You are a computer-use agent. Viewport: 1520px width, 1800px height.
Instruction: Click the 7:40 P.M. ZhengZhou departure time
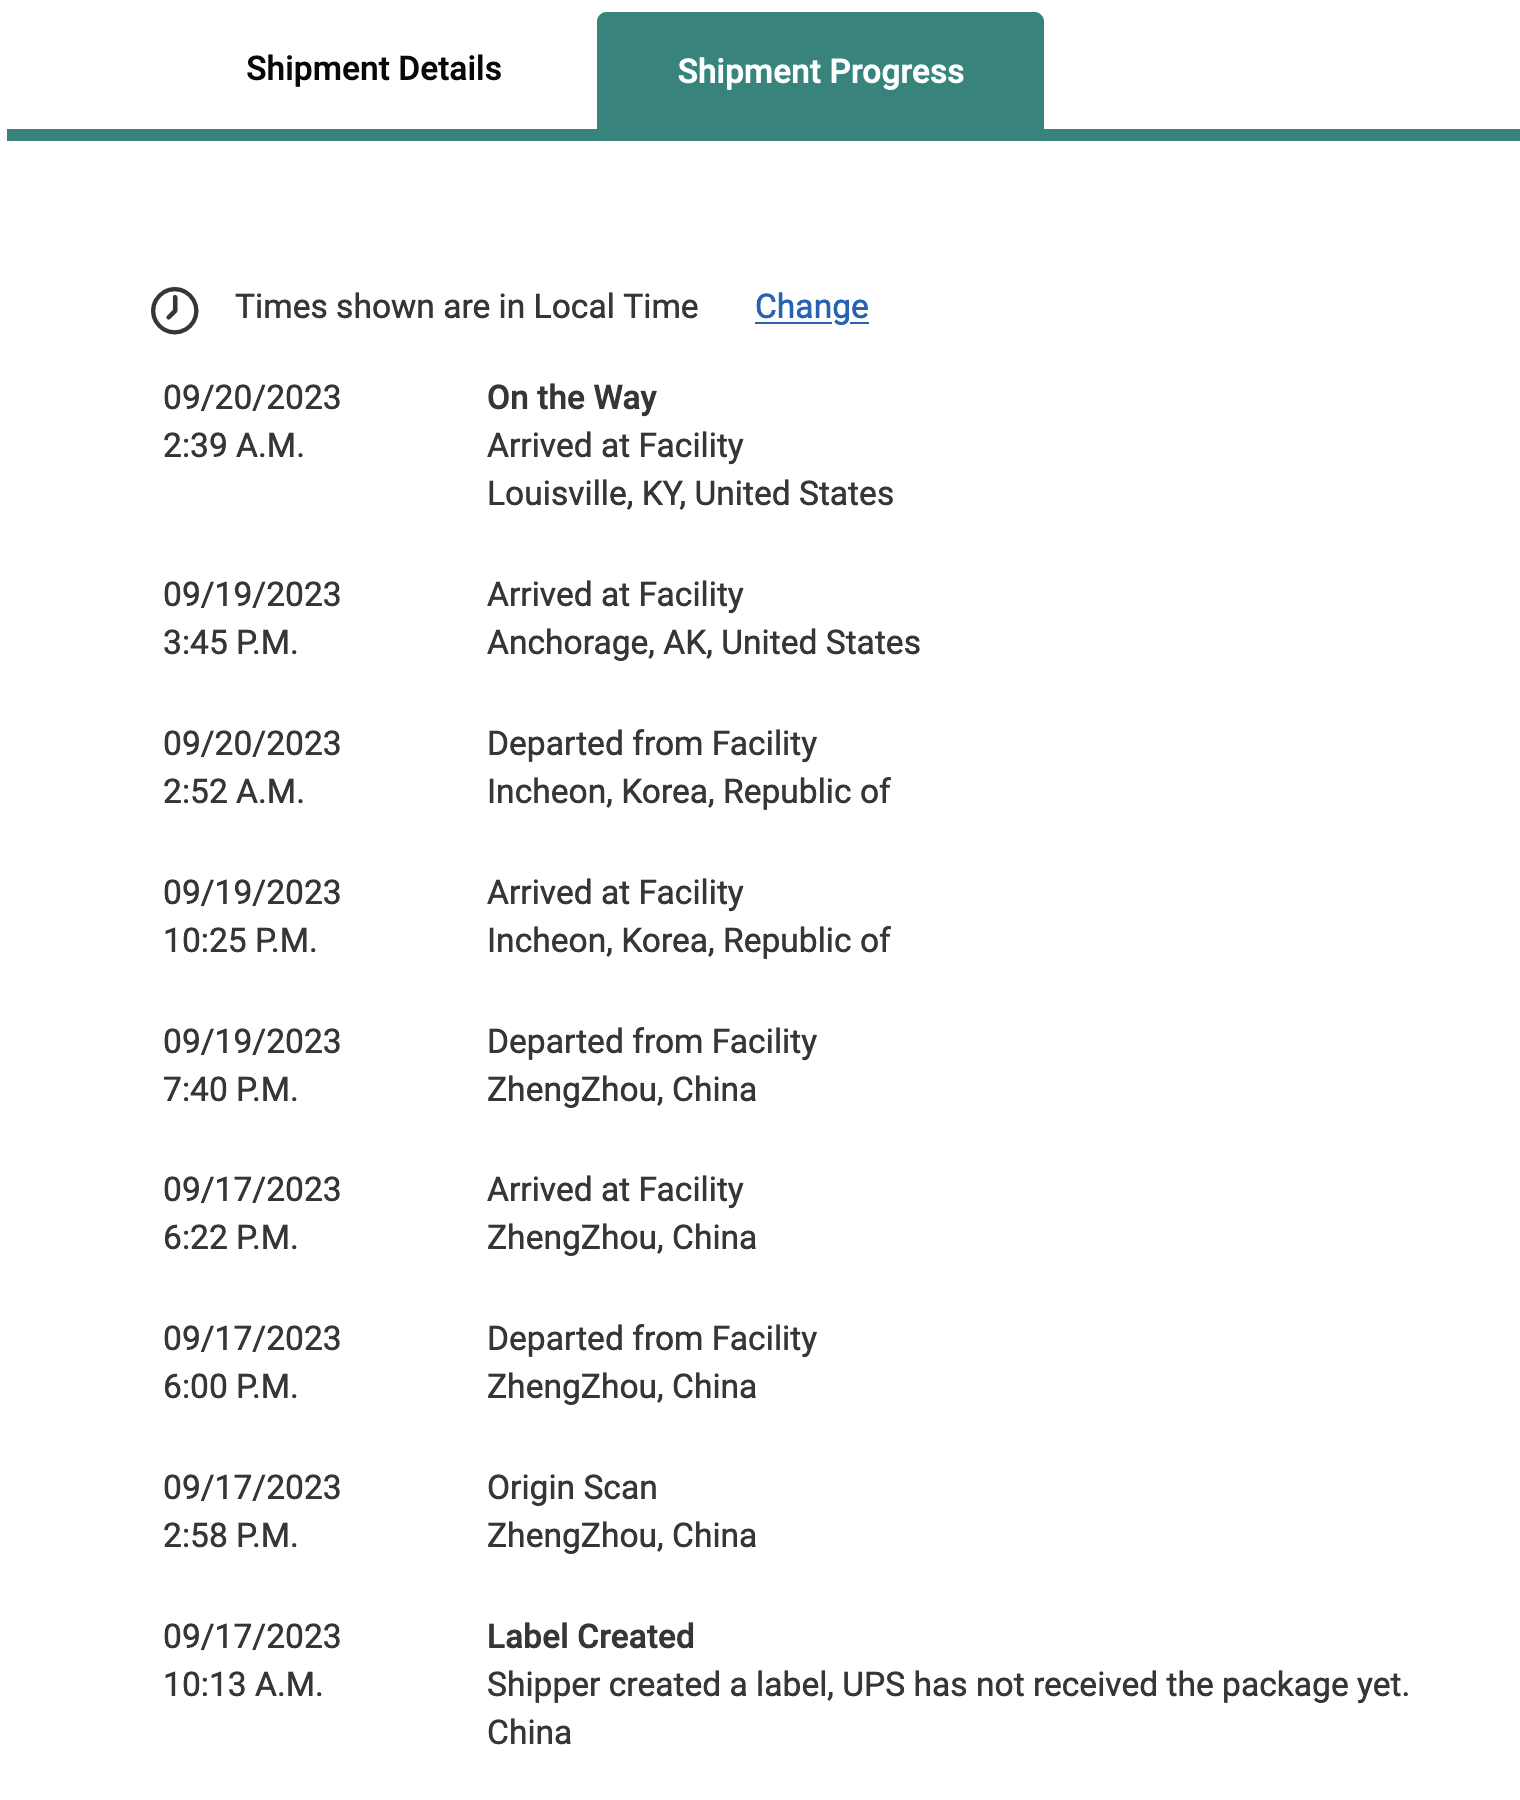coord(230,1090)
